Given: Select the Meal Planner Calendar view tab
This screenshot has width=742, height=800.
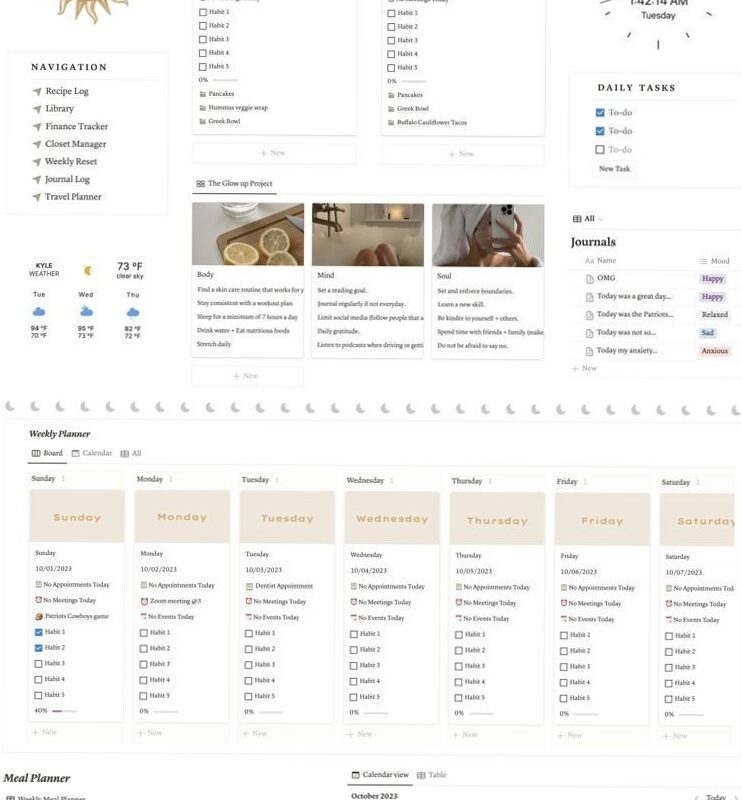Looking at the screenshot, I should (380, 774).
